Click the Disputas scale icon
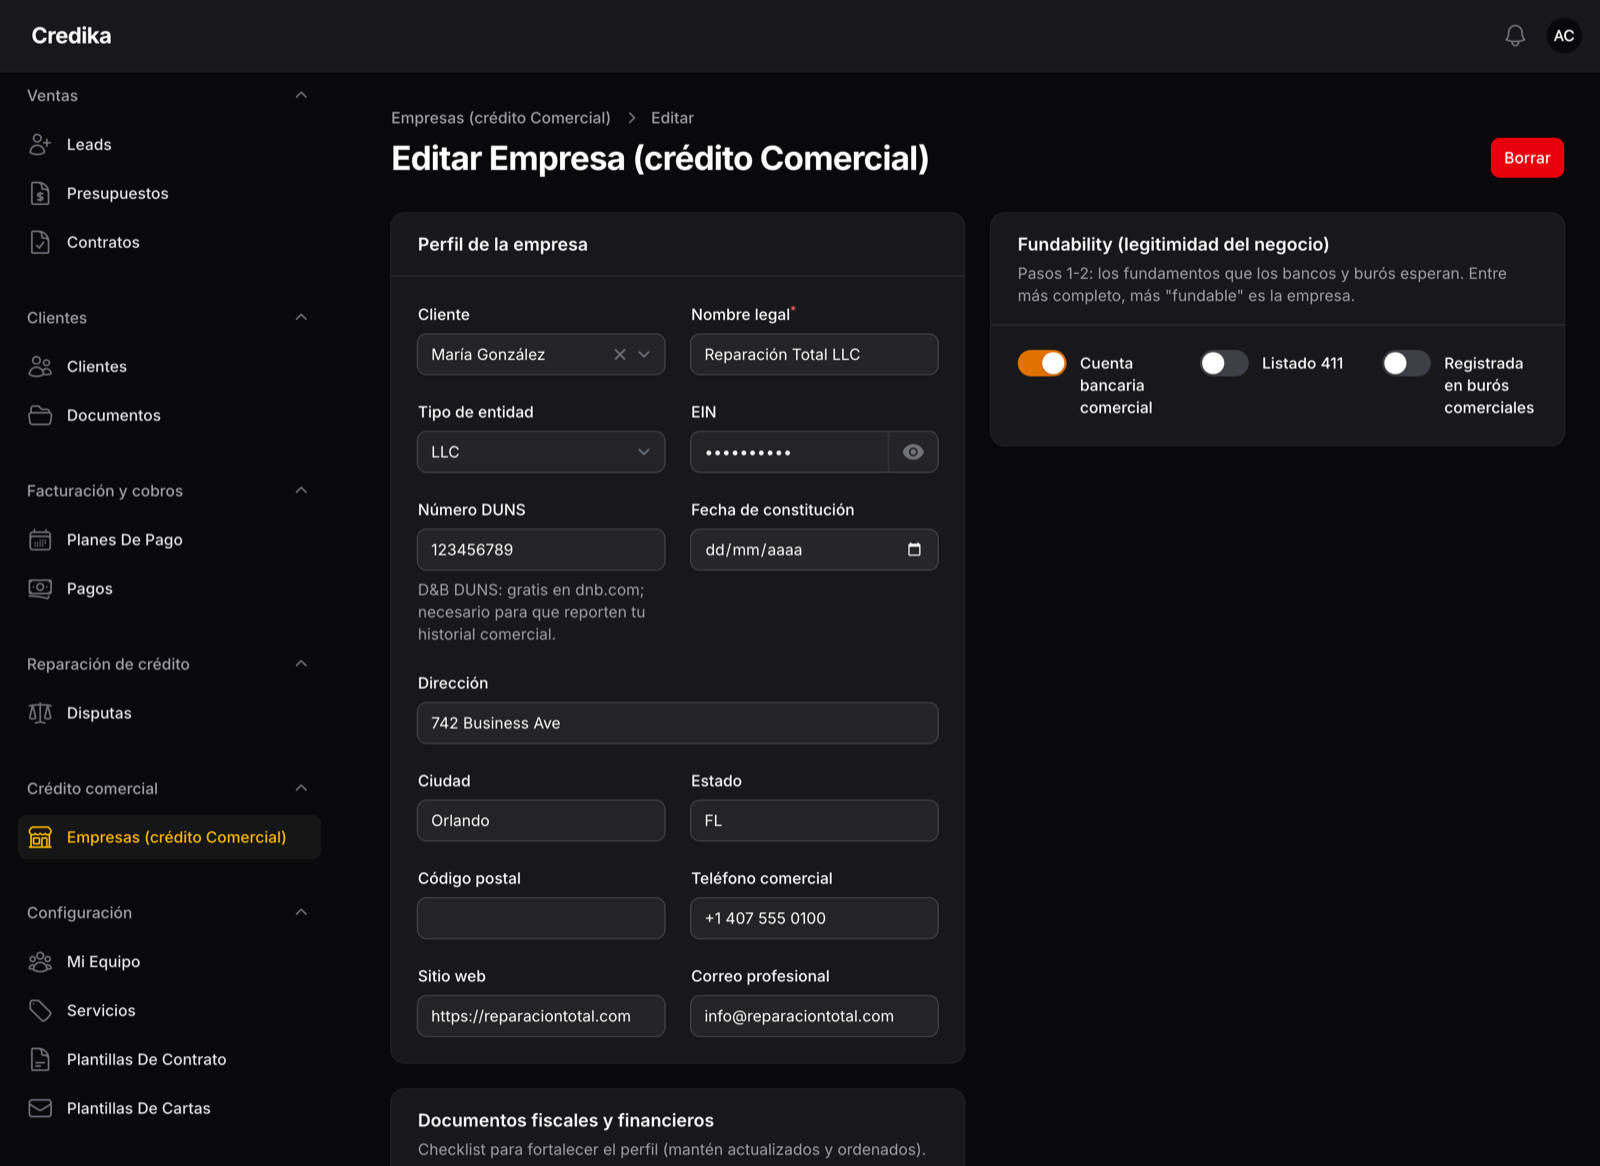1600x1166 pixels. click(x=40, y=713)
